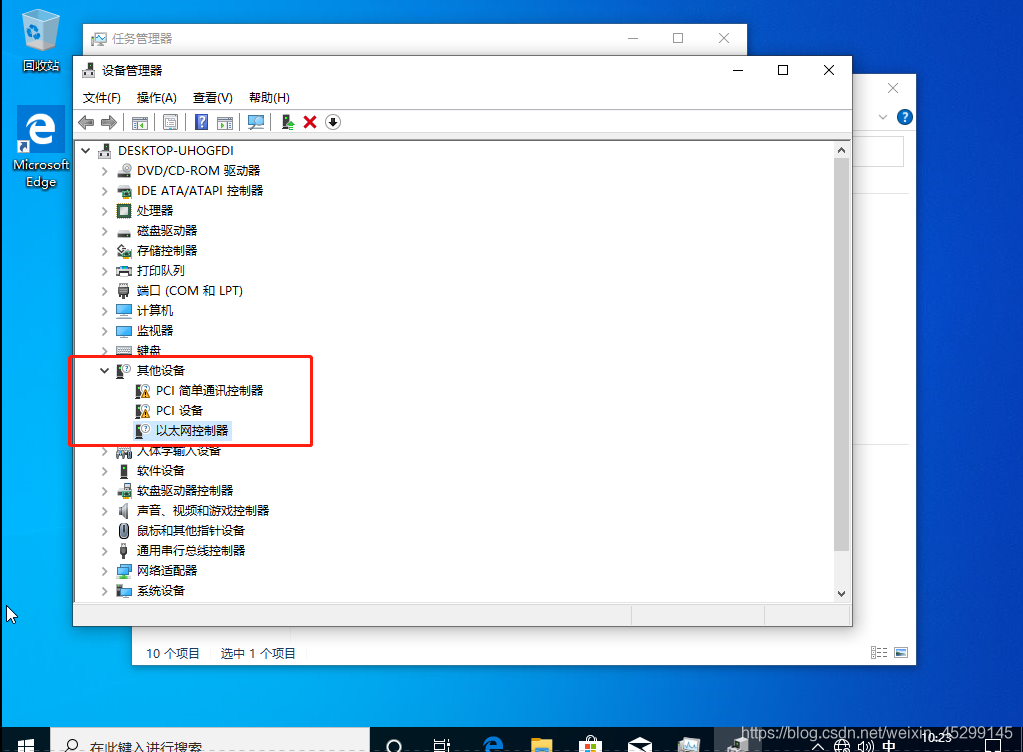This screenshot has width=1023, height=752.
Task: Click the down-arrow Disable device icon
Action: point(333,122)
